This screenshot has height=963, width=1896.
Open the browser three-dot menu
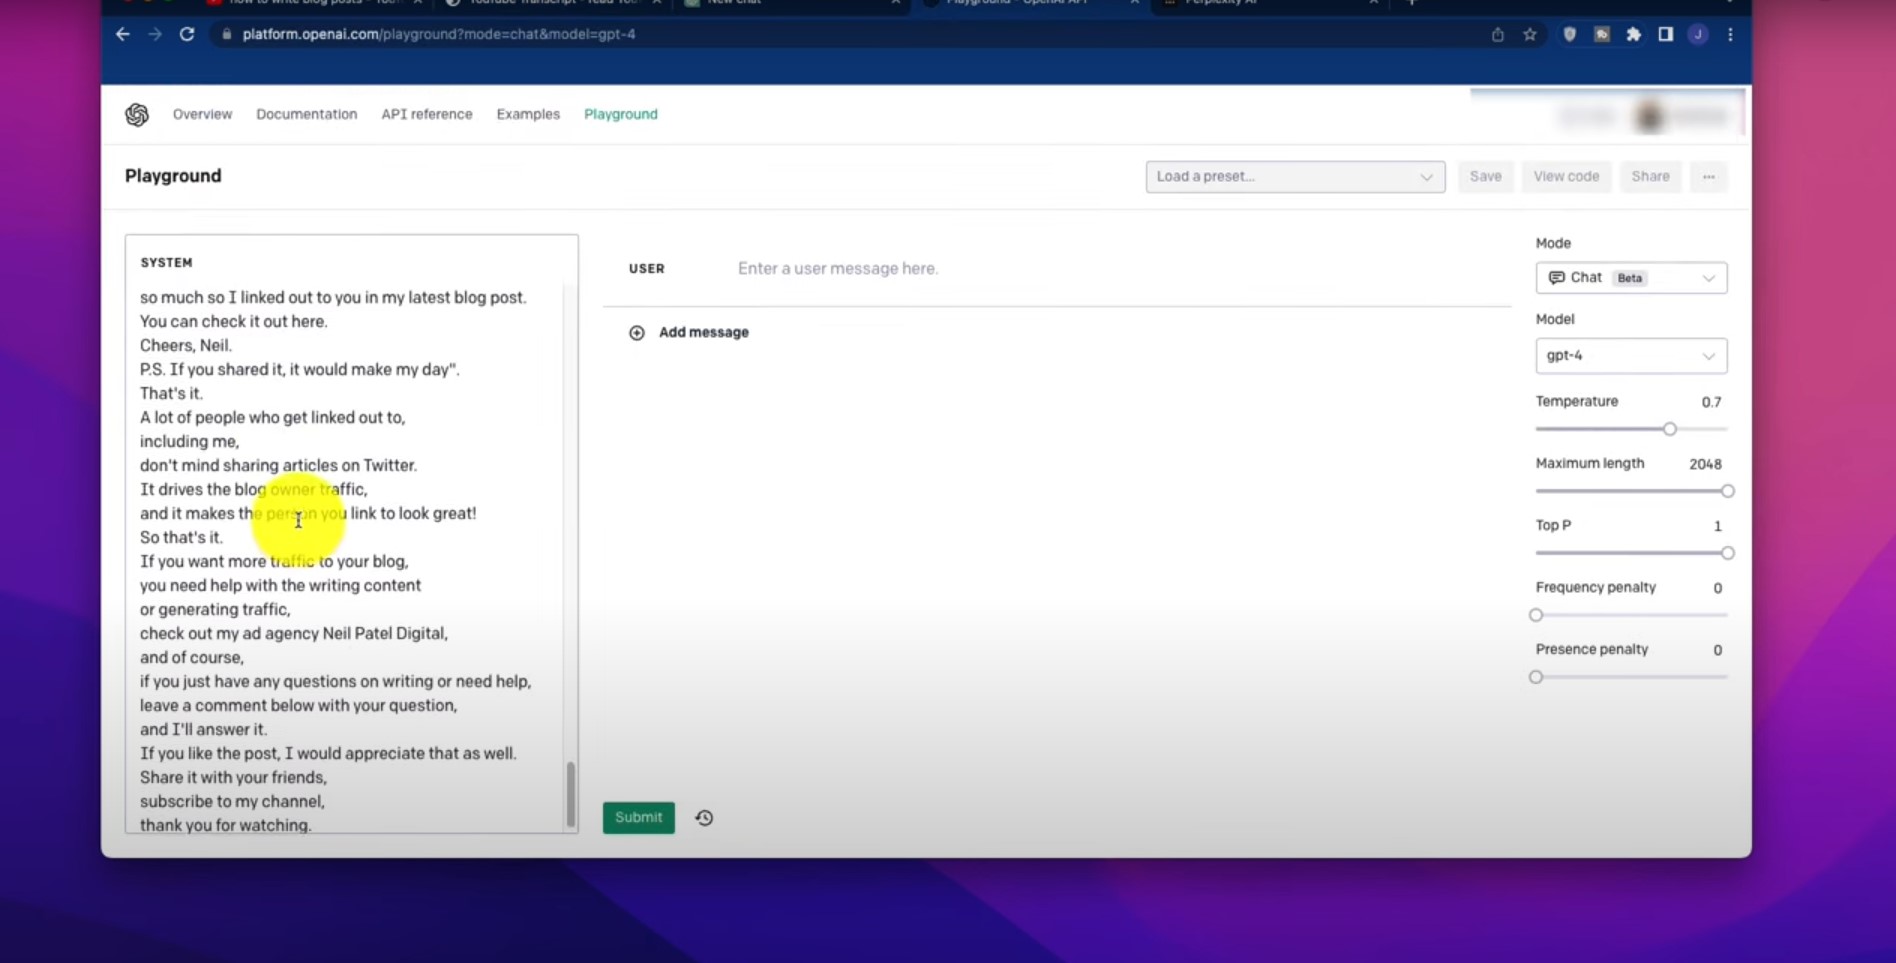click(x=1730, y=34)
